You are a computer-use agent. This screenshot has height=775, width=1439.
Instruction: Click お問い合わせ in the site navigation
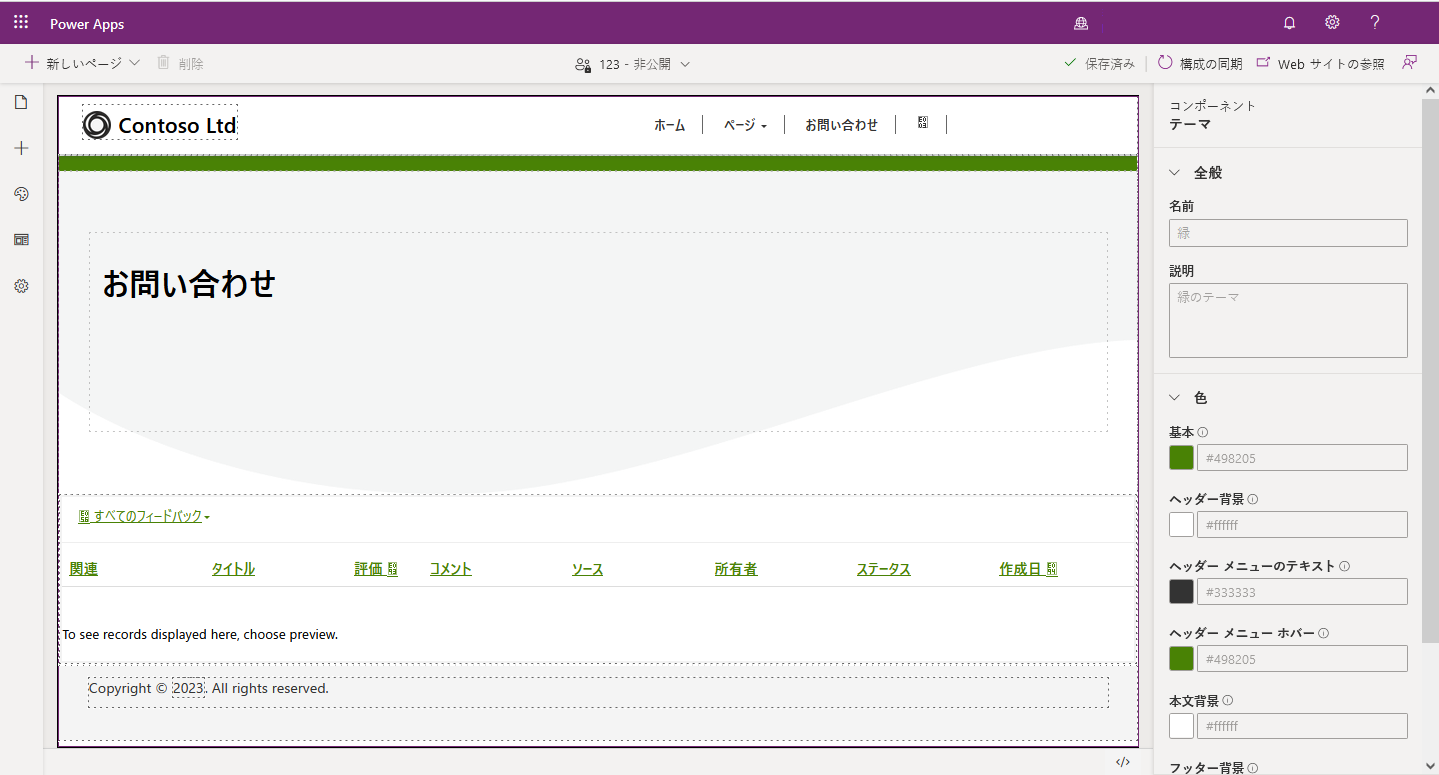pyautogui.click(x=841, y=125)
